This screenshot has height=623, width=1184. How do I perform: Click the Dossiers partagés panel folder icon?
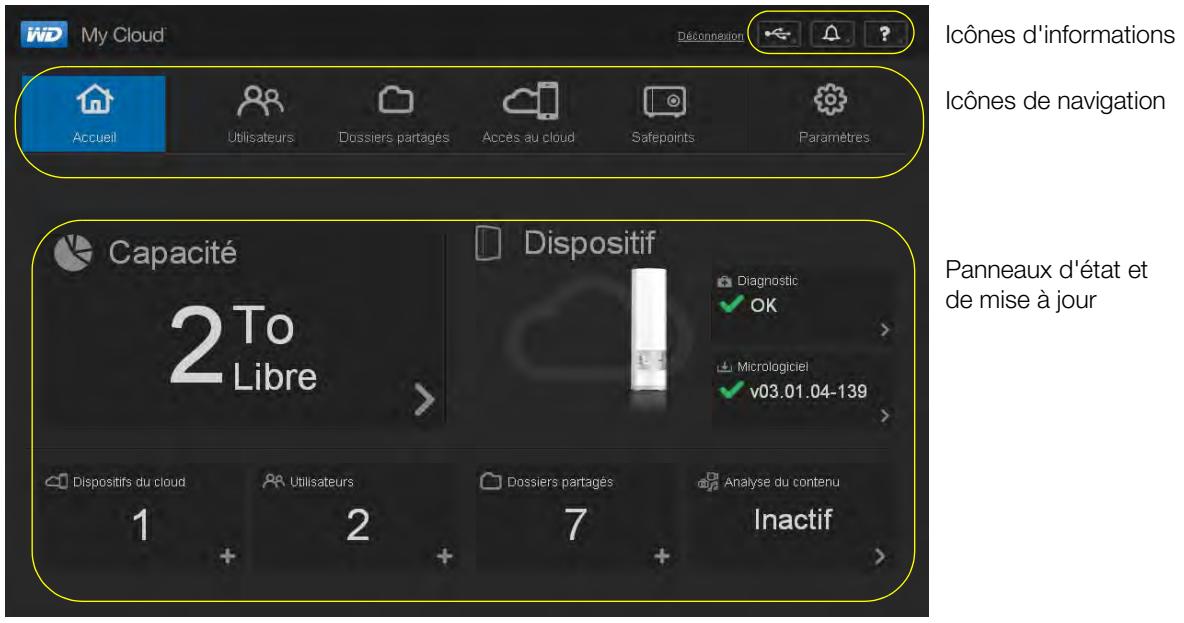point(491,481)
